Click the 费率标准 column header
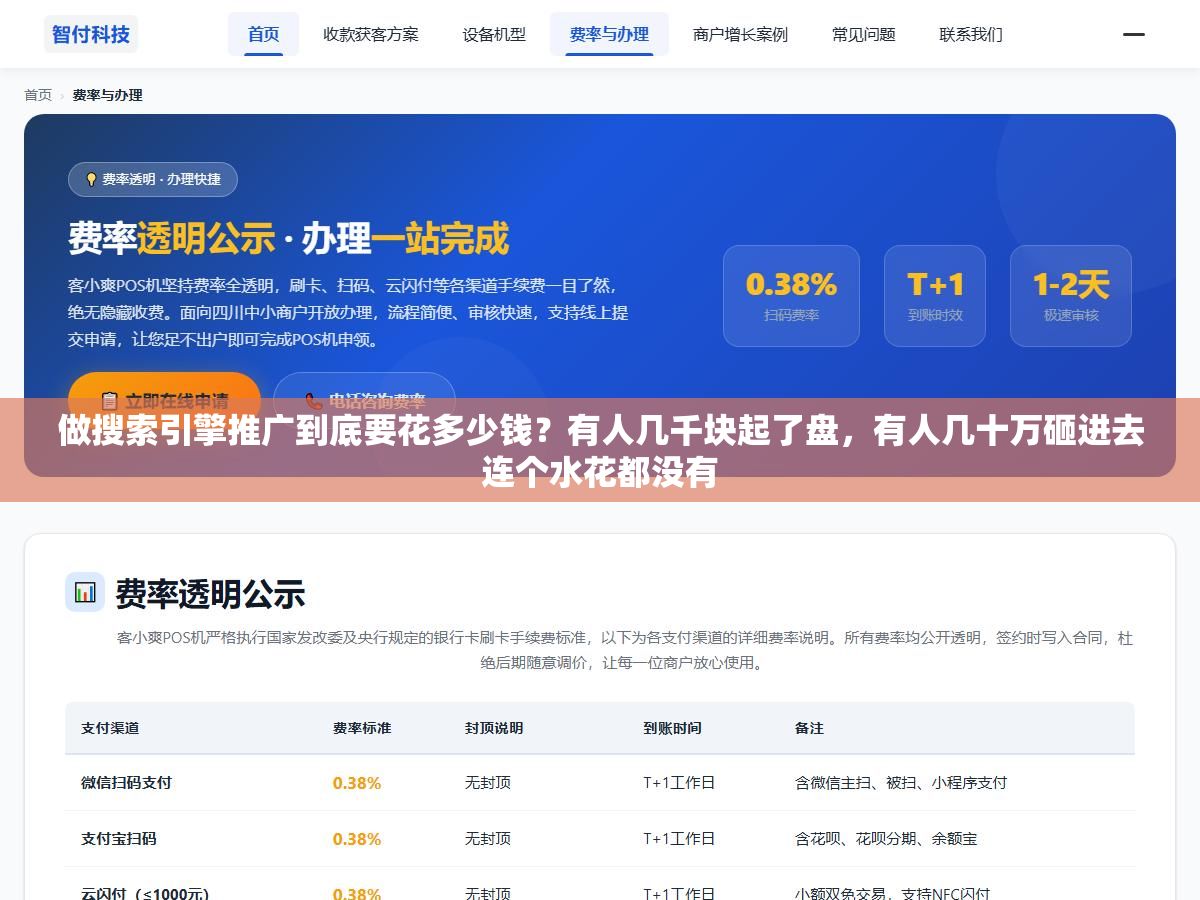This screenshot has height=900, width=1200. (362, 728)
